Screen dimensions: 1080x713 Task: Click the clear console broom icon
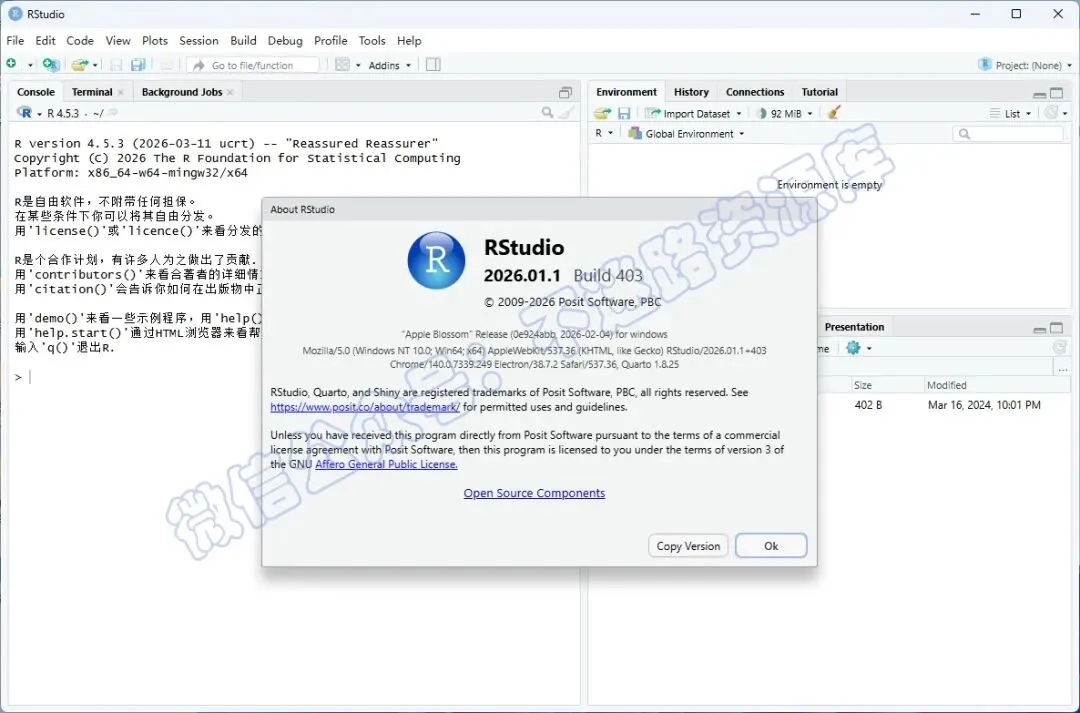point(567,112)
